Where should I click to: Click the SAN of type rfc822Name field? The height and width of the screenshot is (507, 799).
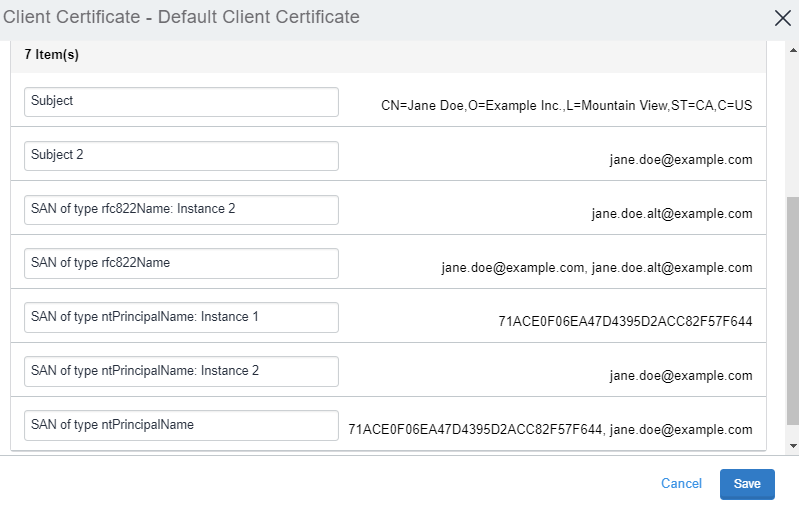coord(181,263)
